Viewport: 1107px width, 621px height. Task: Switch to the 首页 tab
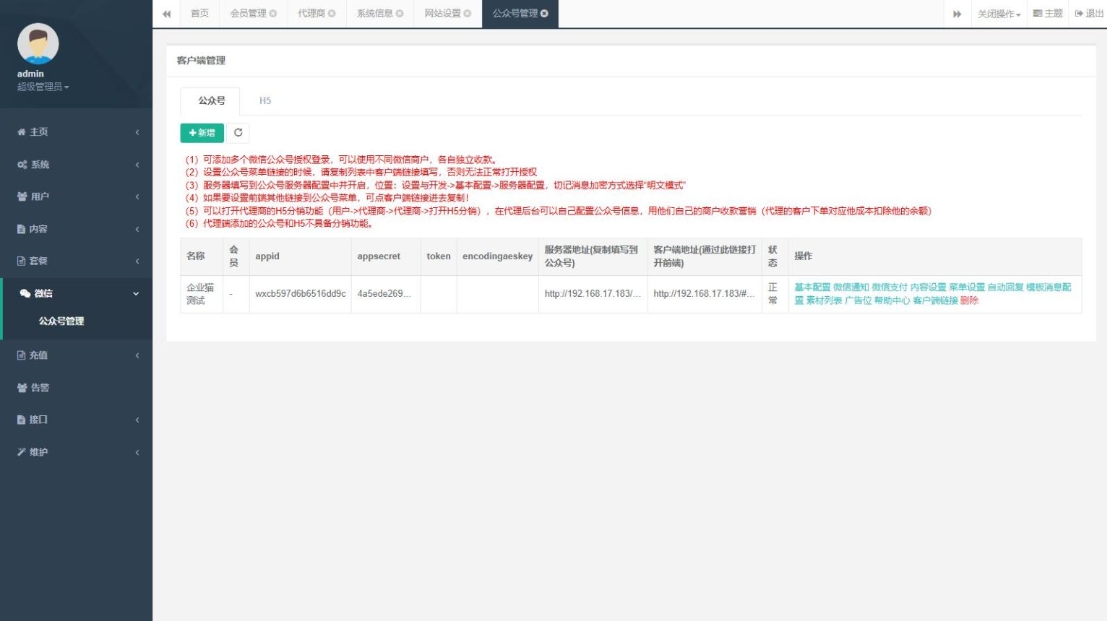[200, 13]
